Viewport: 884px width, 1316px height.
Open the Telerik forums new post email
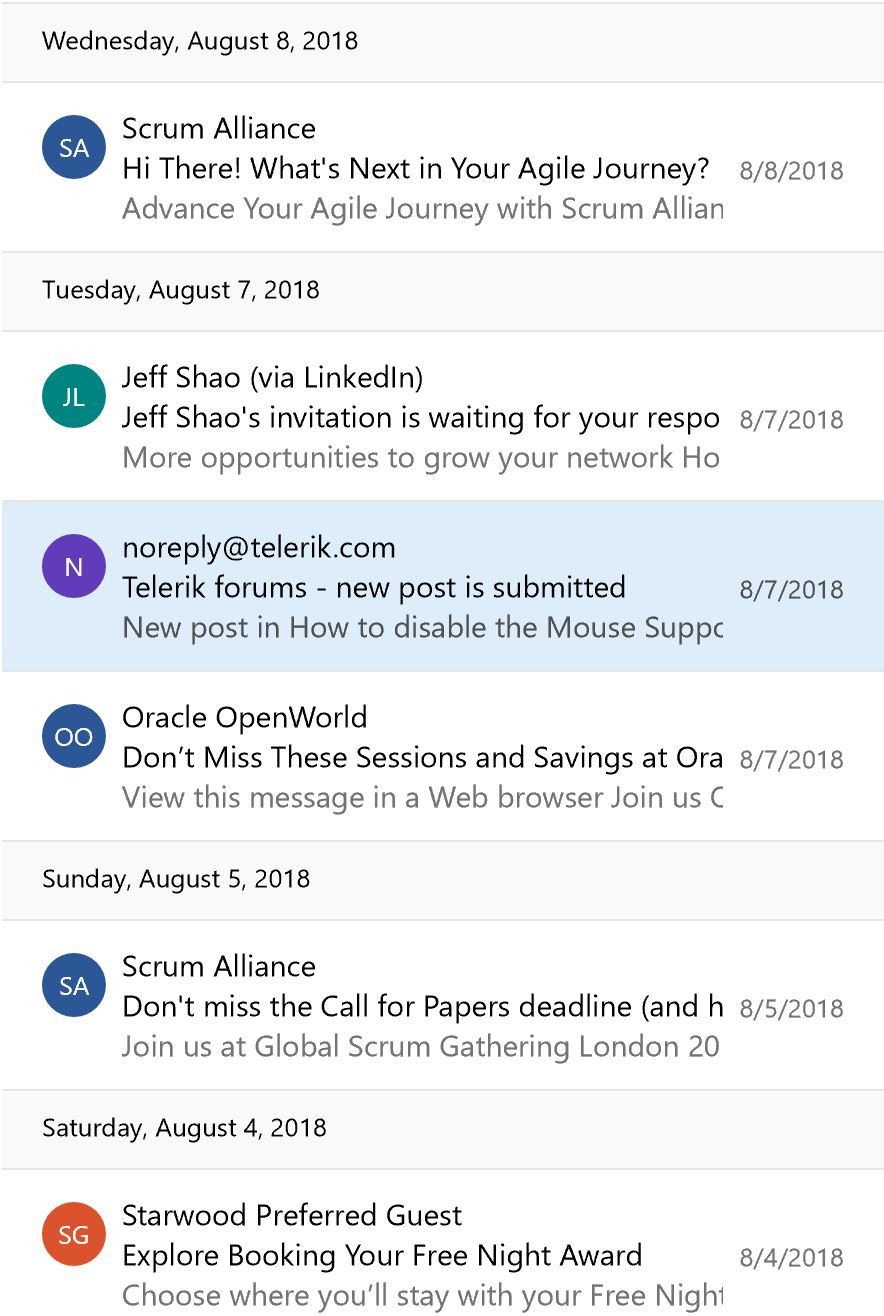point(374,588)
